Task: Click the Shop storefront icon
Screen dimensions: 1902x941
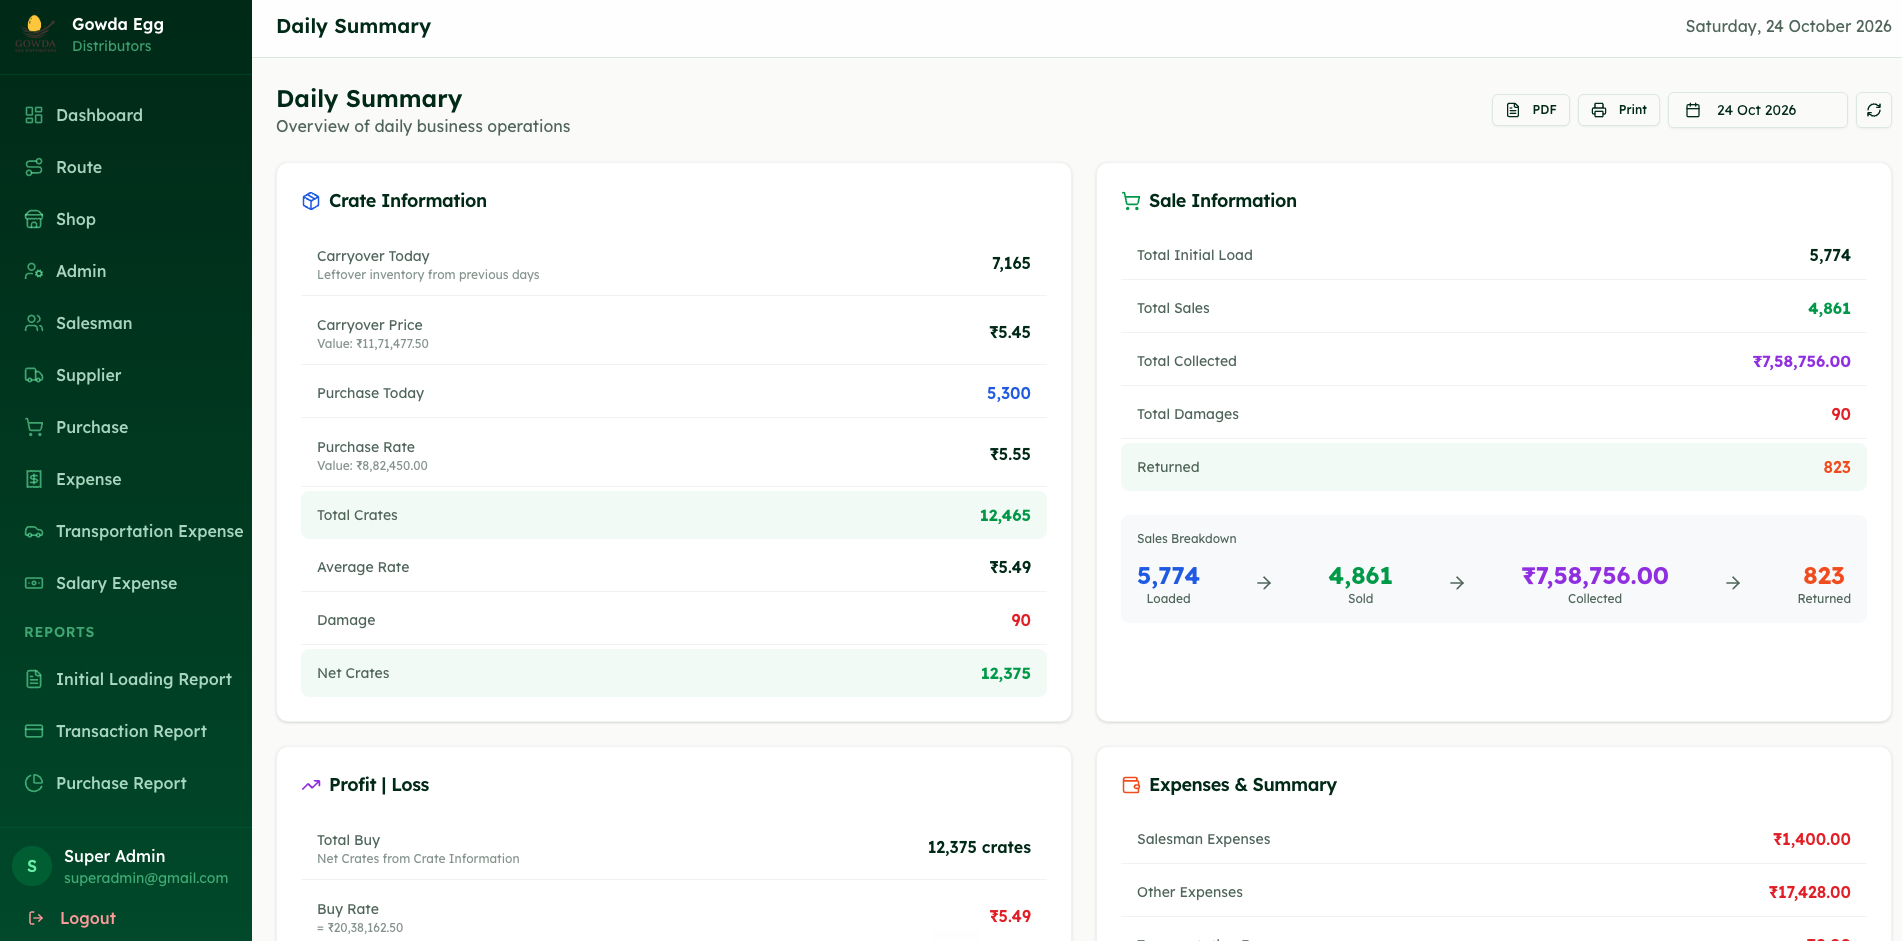Action: coord(34,219)
